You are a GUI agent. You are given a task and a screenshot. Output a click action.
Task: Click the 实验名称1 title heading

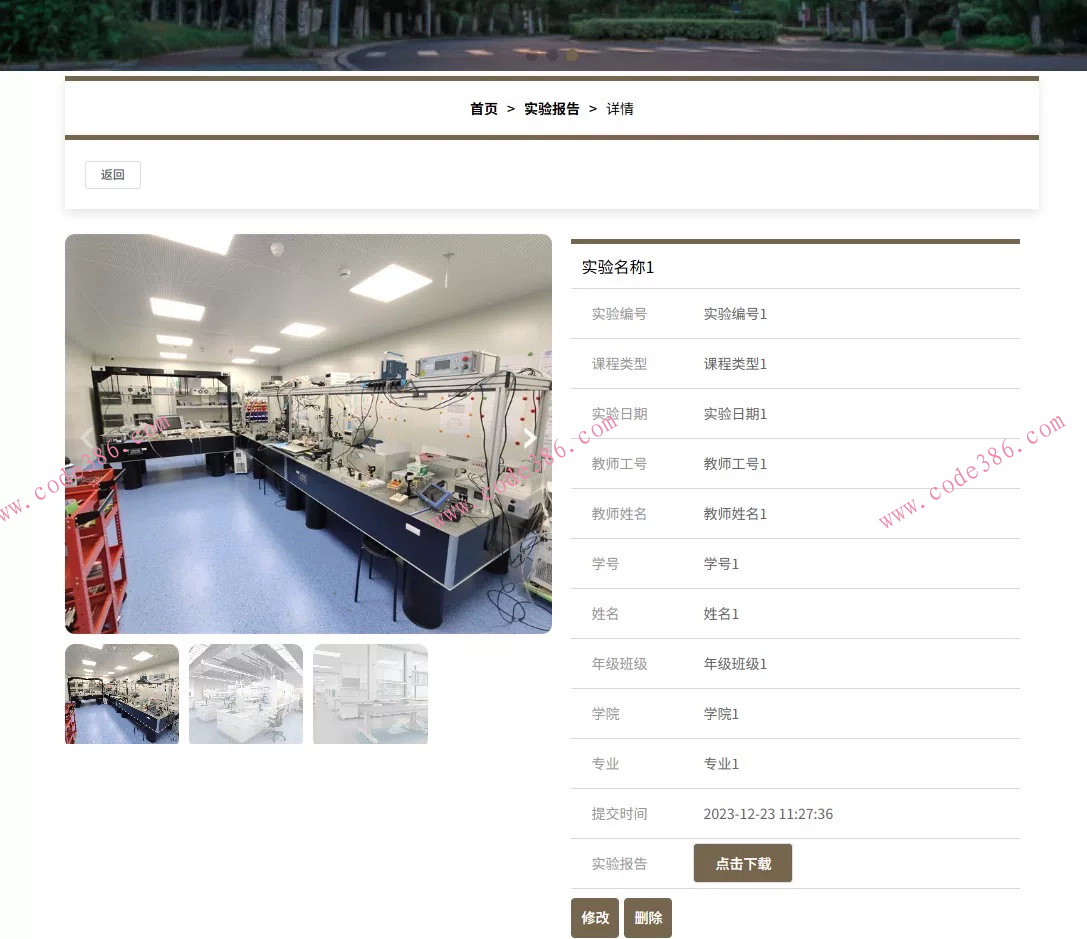point(618,267)
